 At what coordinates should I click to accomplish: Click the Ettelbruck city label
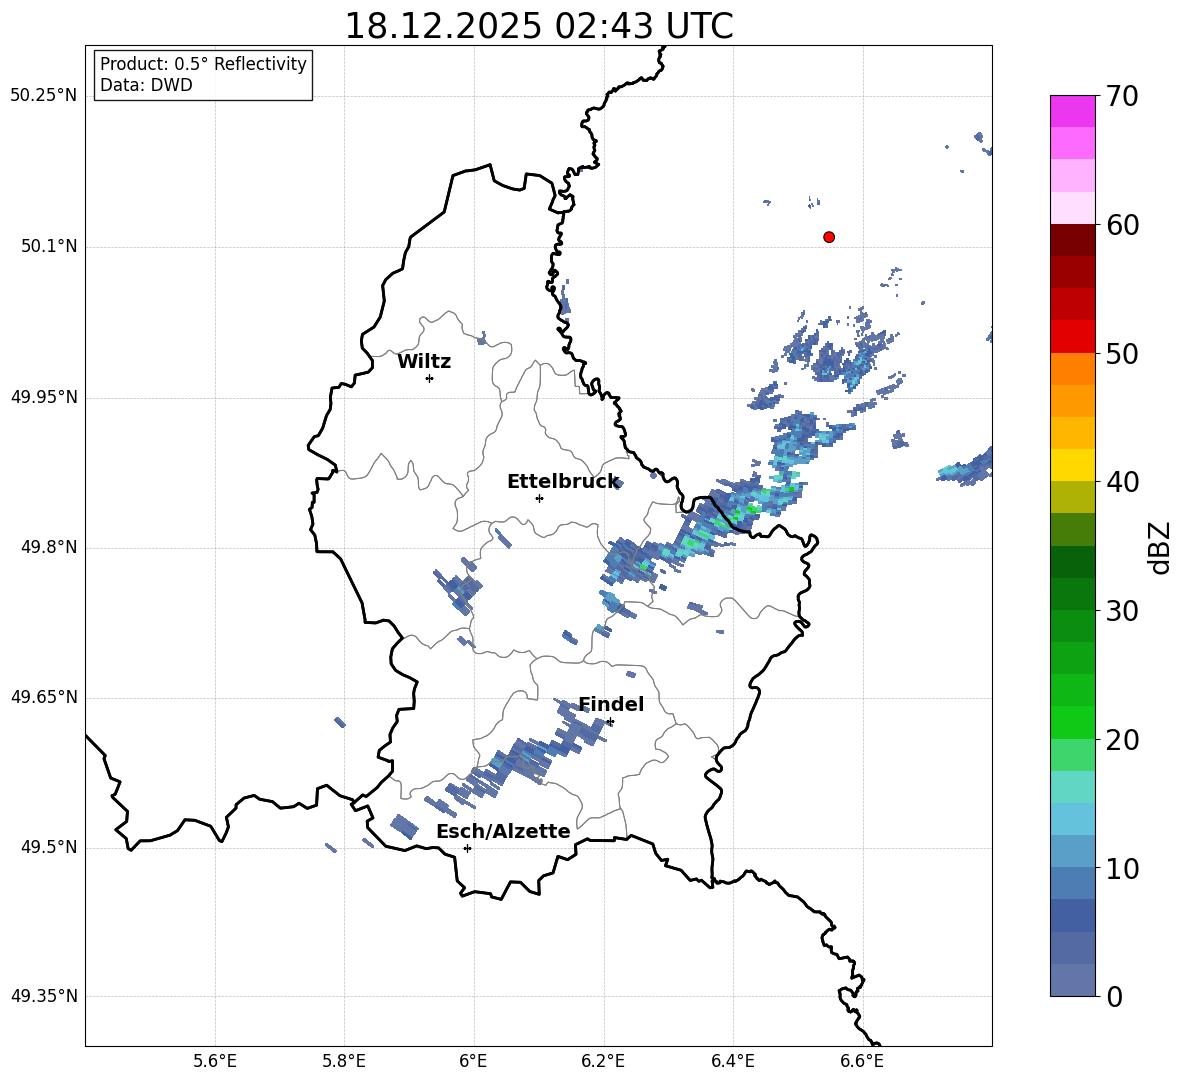tap(563, 482)
